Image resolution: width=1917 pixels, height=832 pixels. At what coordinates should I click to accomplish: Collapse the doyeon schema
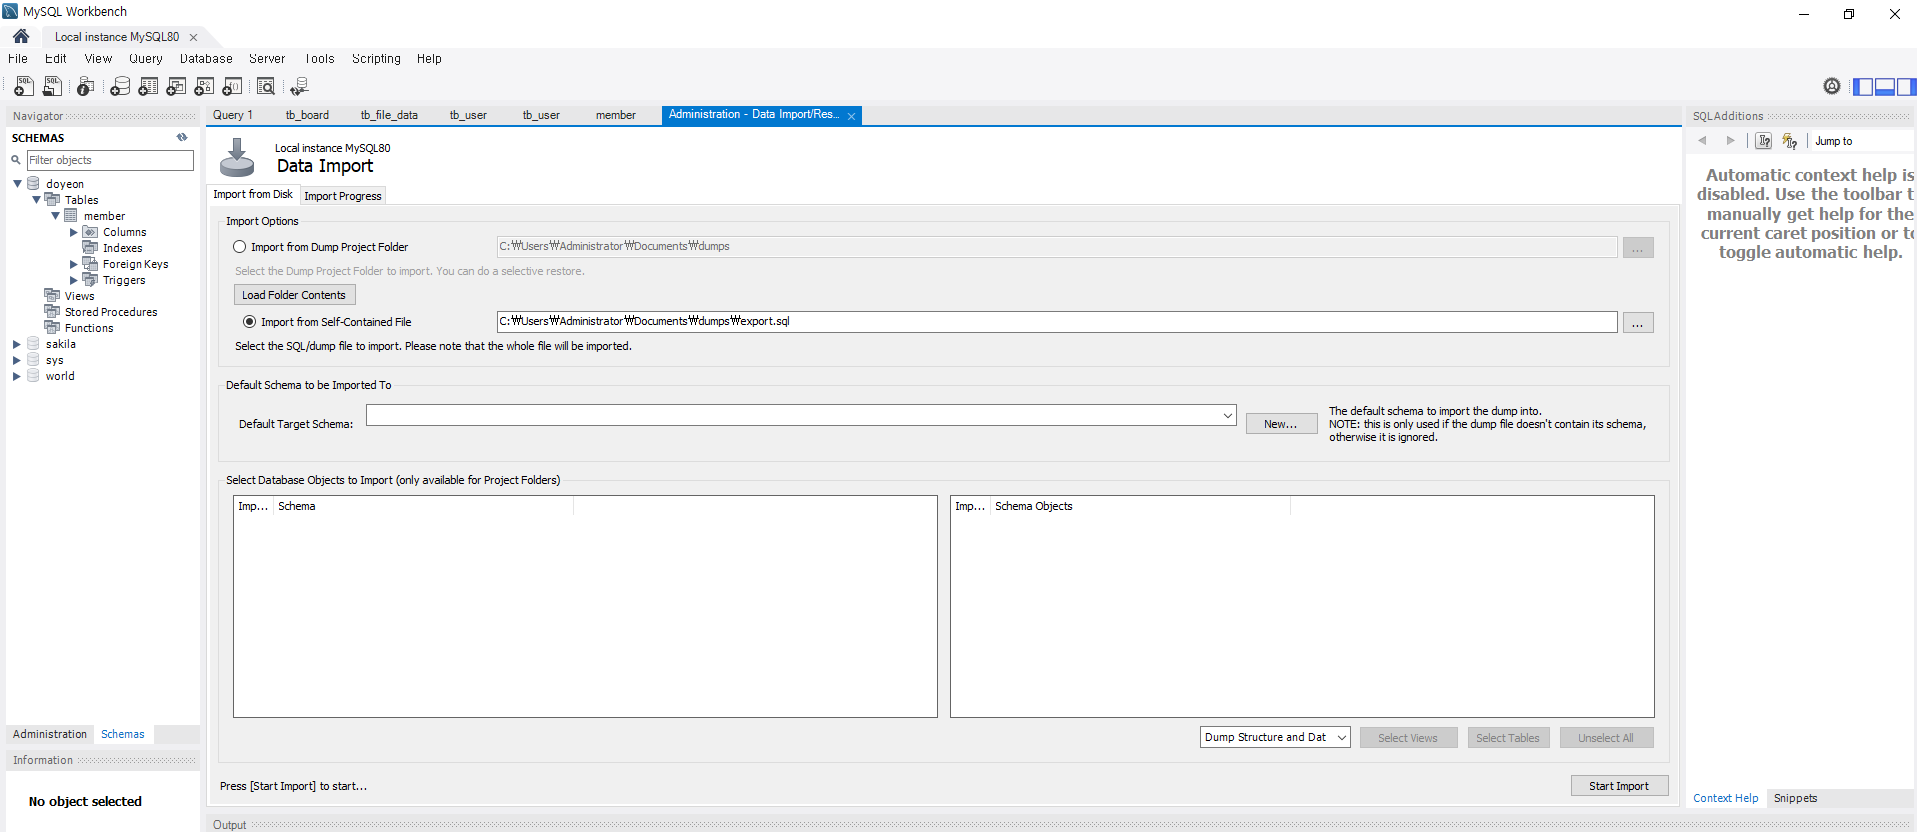17,184
